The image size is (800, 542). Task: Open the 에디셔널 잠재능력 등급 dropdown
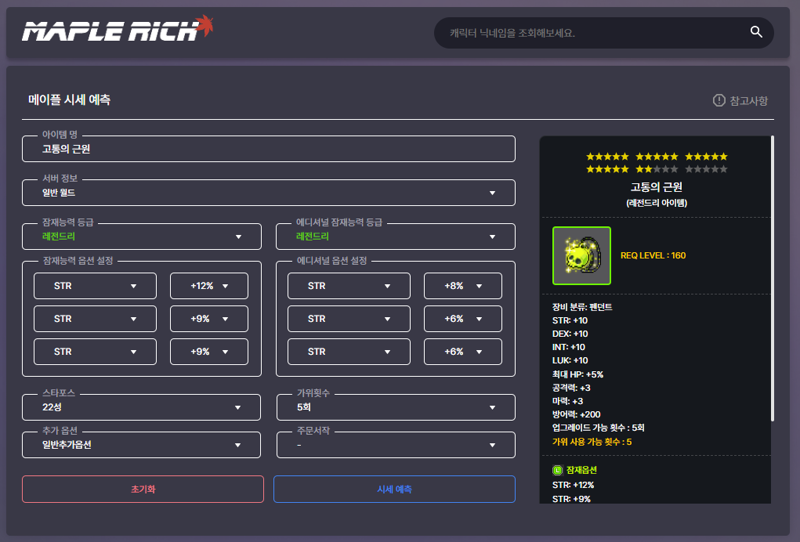[x=396, y=237]
